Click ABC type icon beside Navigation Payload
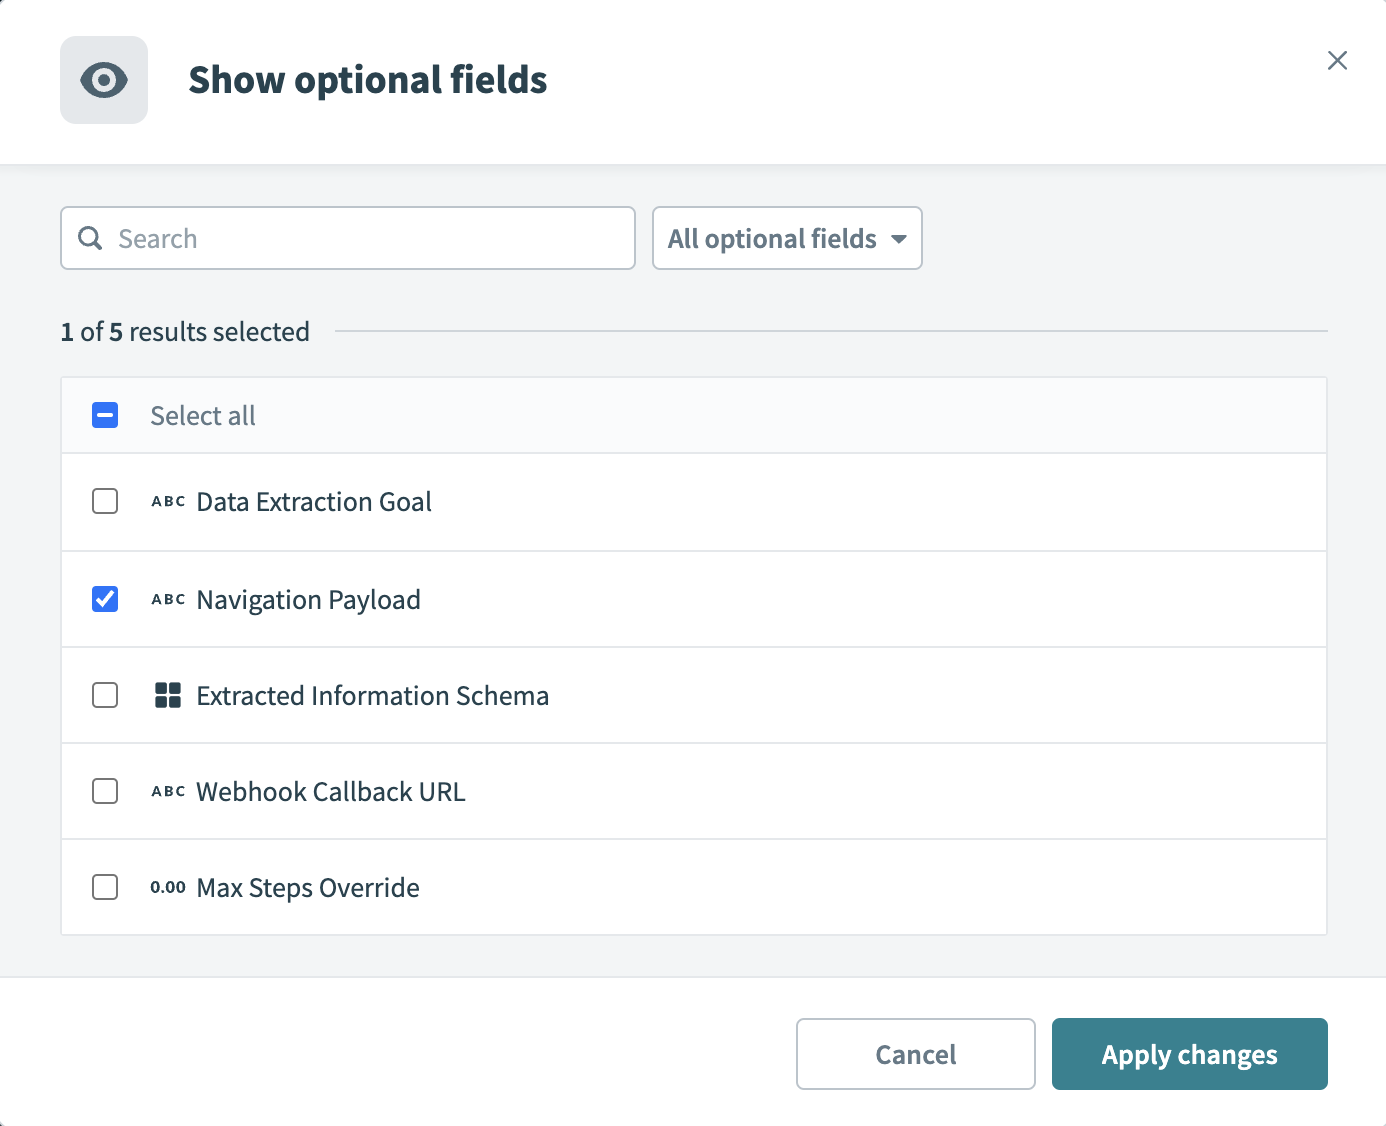Screen dimensions: 1386x1126 (168, 600)
